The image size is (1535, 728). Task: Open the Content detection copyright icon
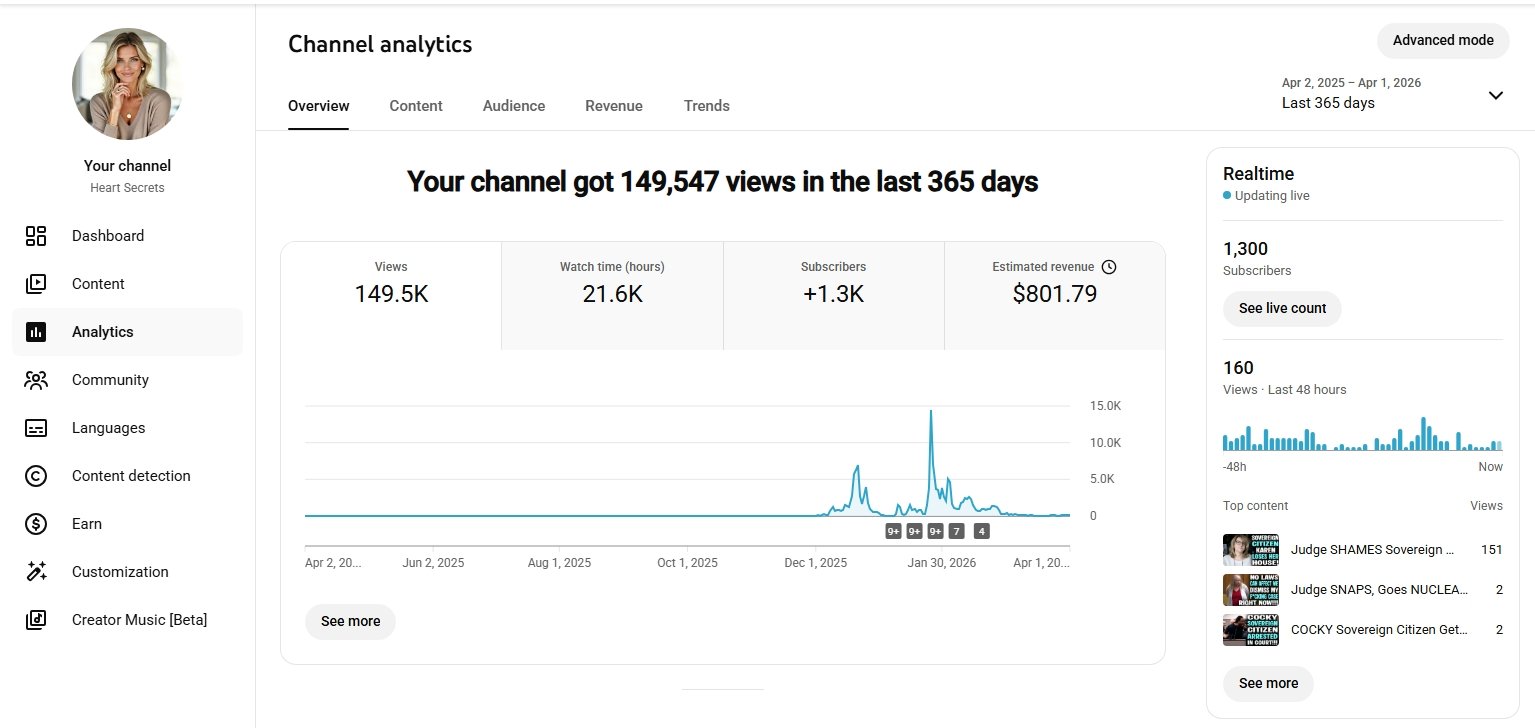[x=36, y=476]
